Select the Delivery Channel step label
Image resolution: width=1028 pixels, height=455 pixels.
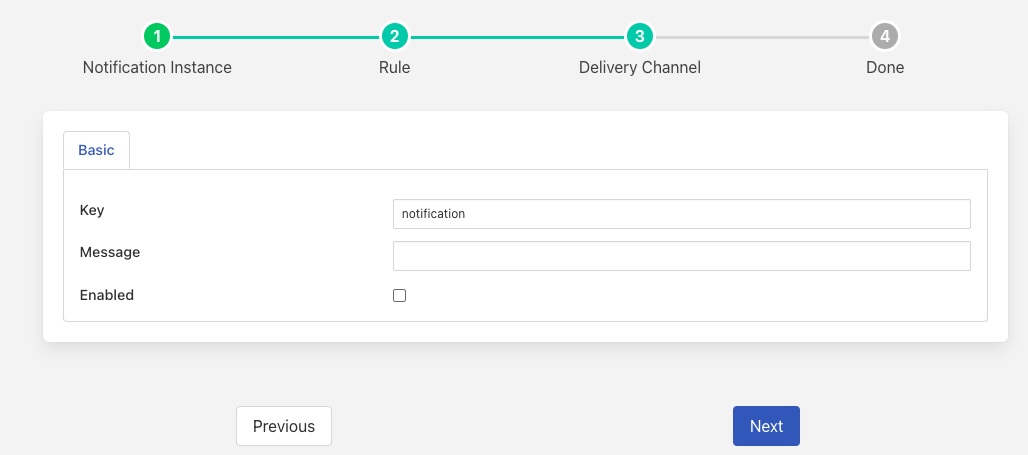pos(640,68)
